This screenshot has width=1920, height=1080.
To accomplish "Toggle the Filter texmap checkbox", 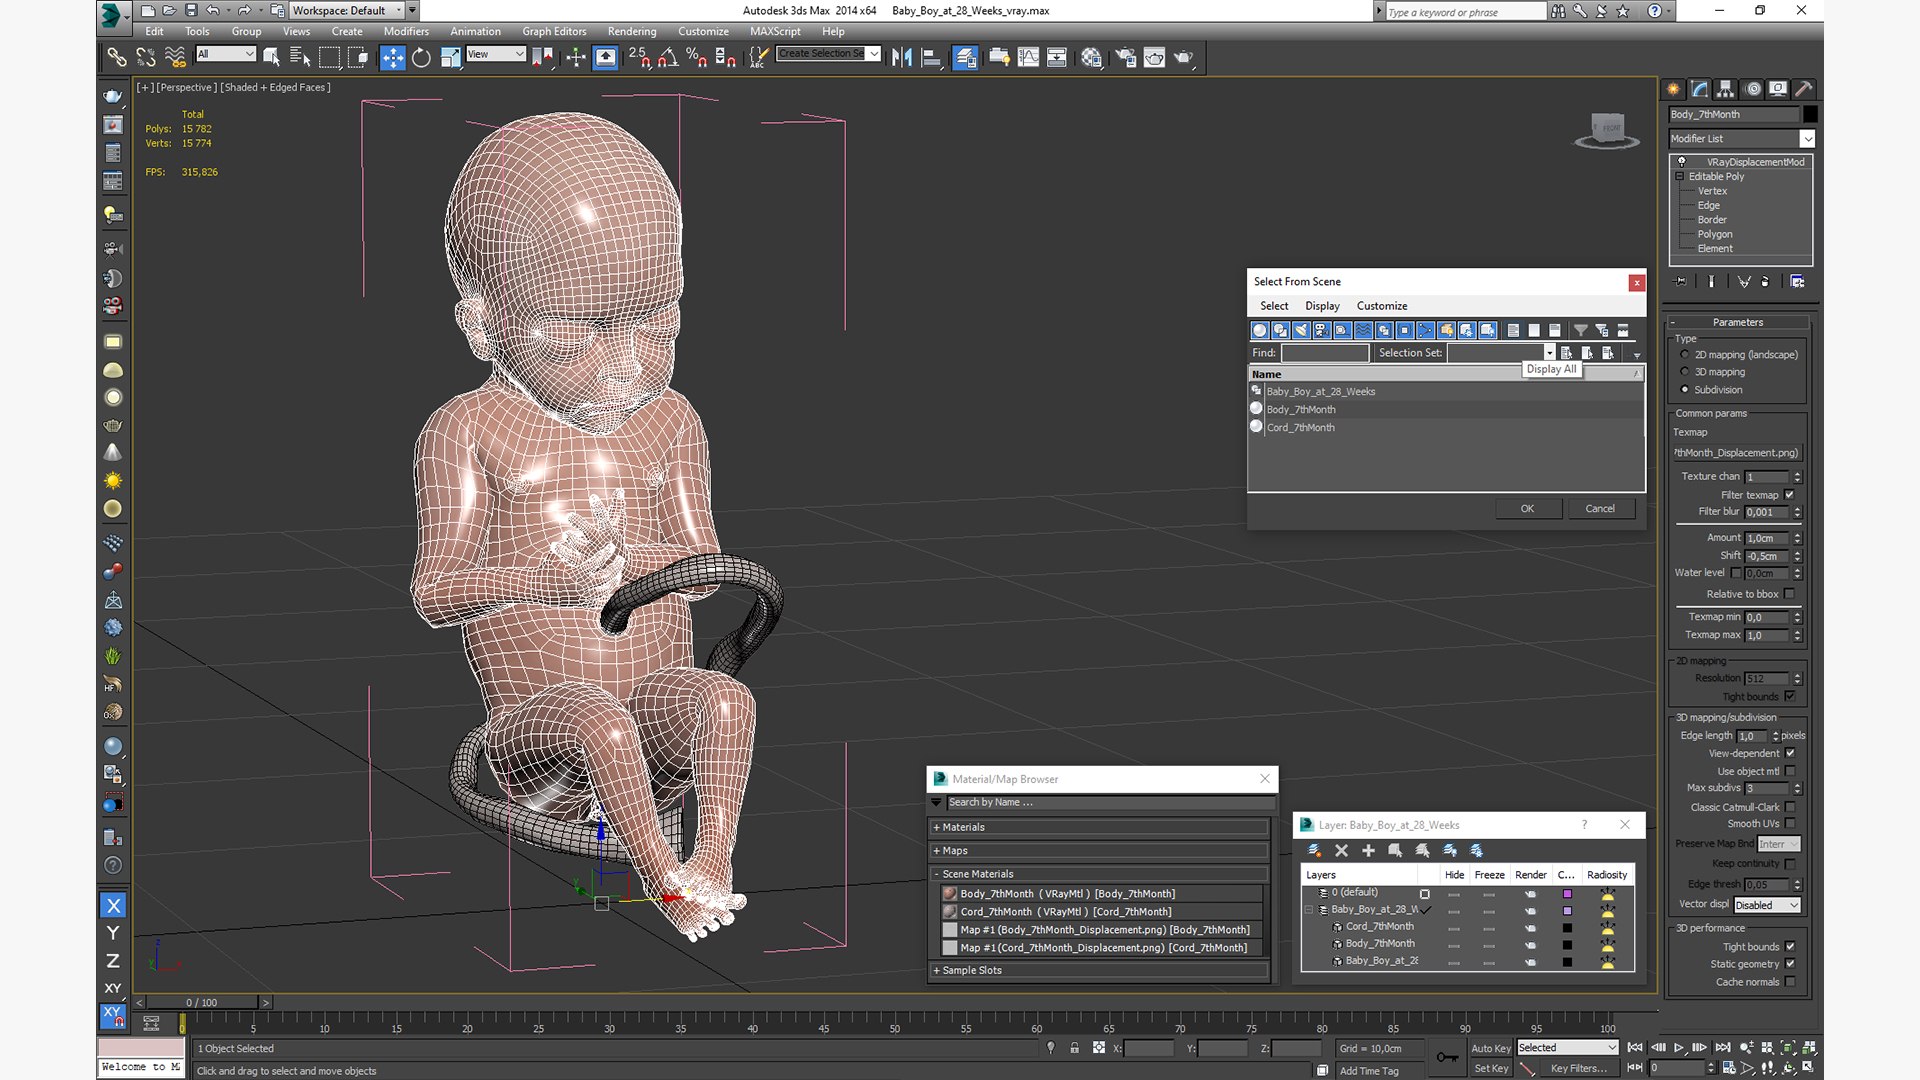I will click(x=1789, y=495).
